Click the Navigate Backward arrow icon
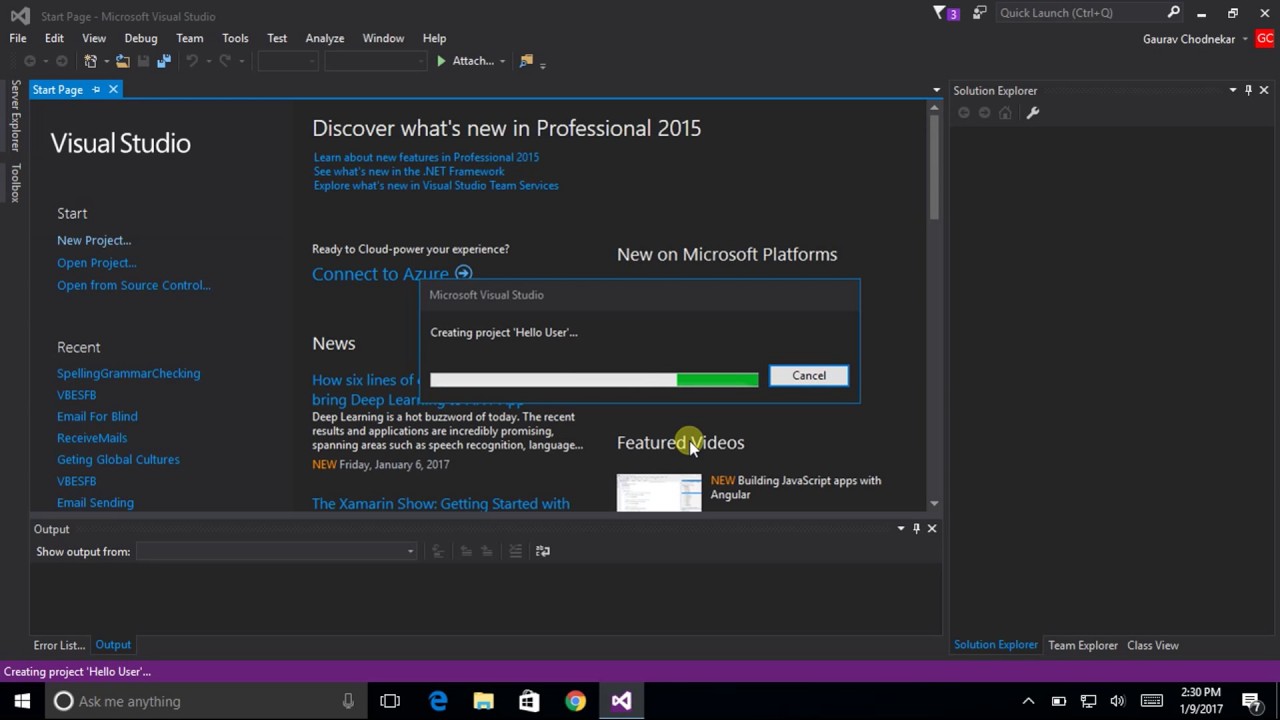Image resolution: width=1280 pixels, height=720 pixels. tap(30, 61)
